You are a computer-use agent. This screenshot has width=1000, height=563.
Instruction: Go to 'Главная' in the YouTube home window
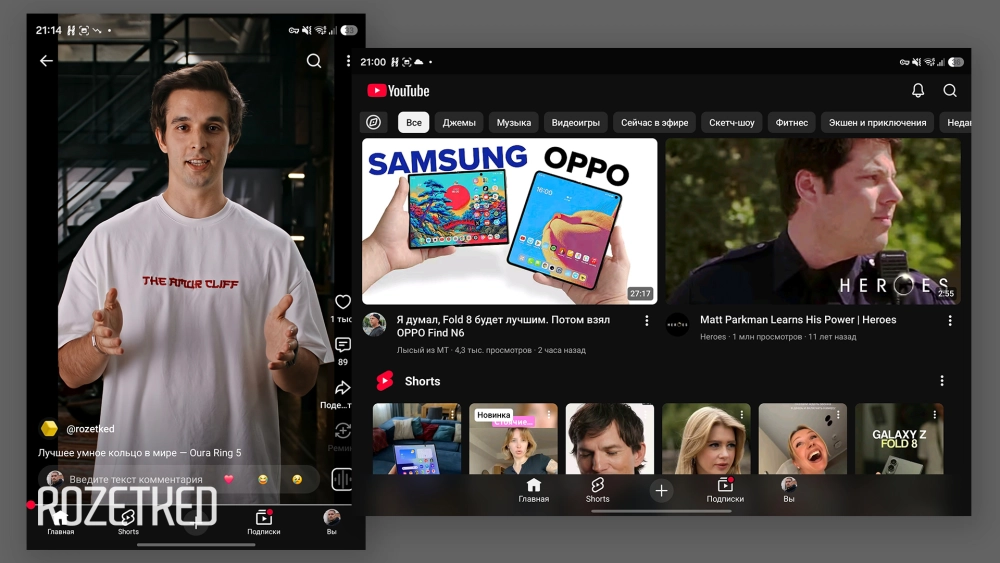(x=534, y=490)
